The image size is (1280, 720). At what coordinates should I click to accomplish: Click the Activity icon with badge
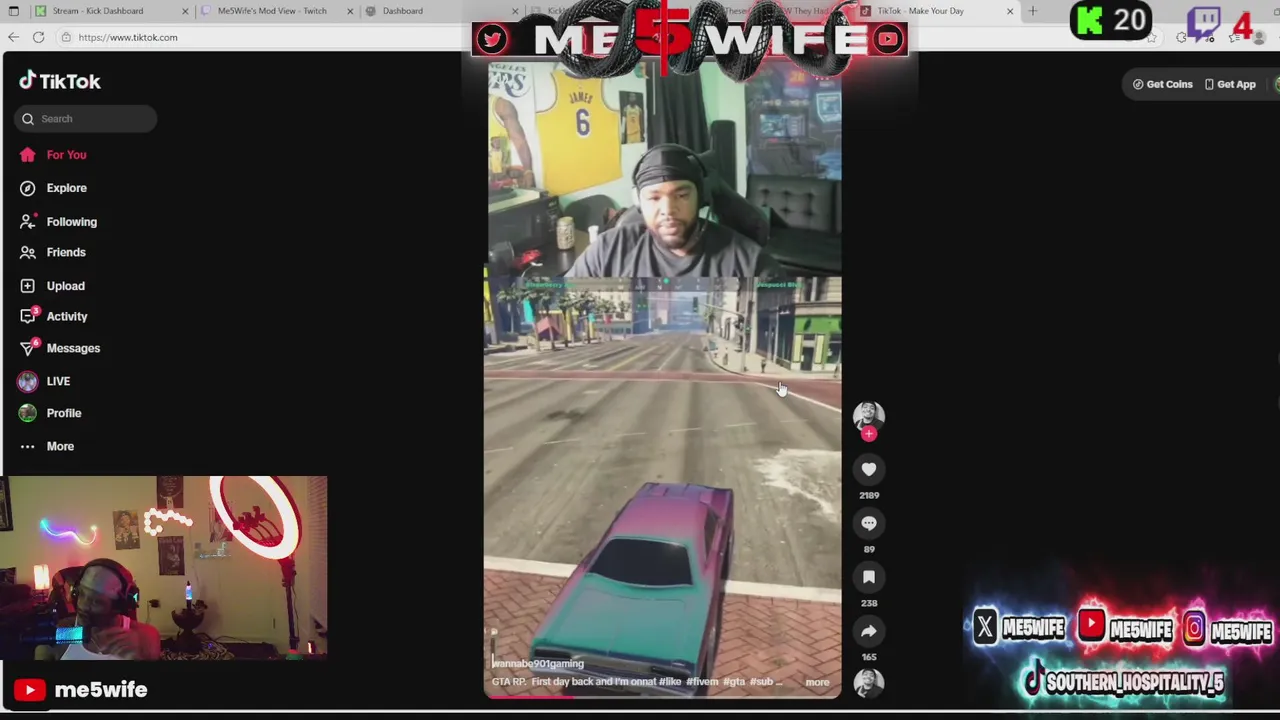28,316
